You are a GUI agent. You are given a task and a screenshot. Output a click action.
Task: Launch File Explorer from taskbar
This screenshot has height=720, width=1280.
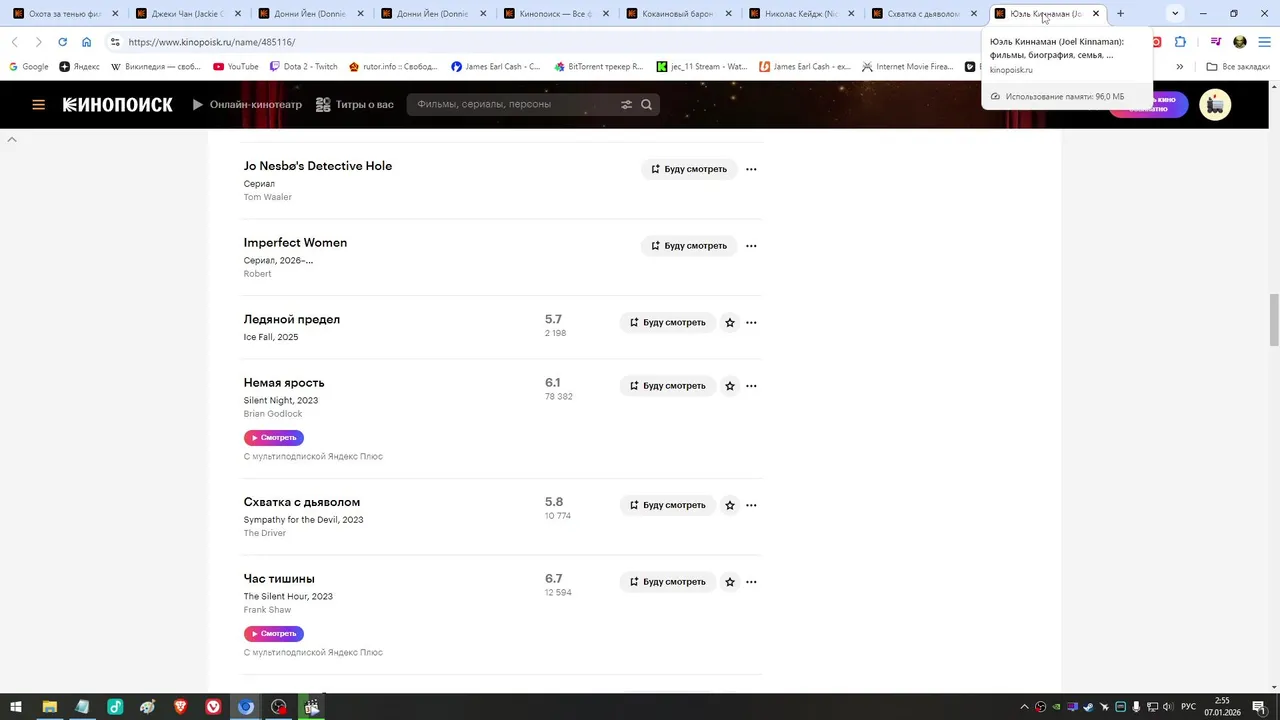tap(49, 707)
